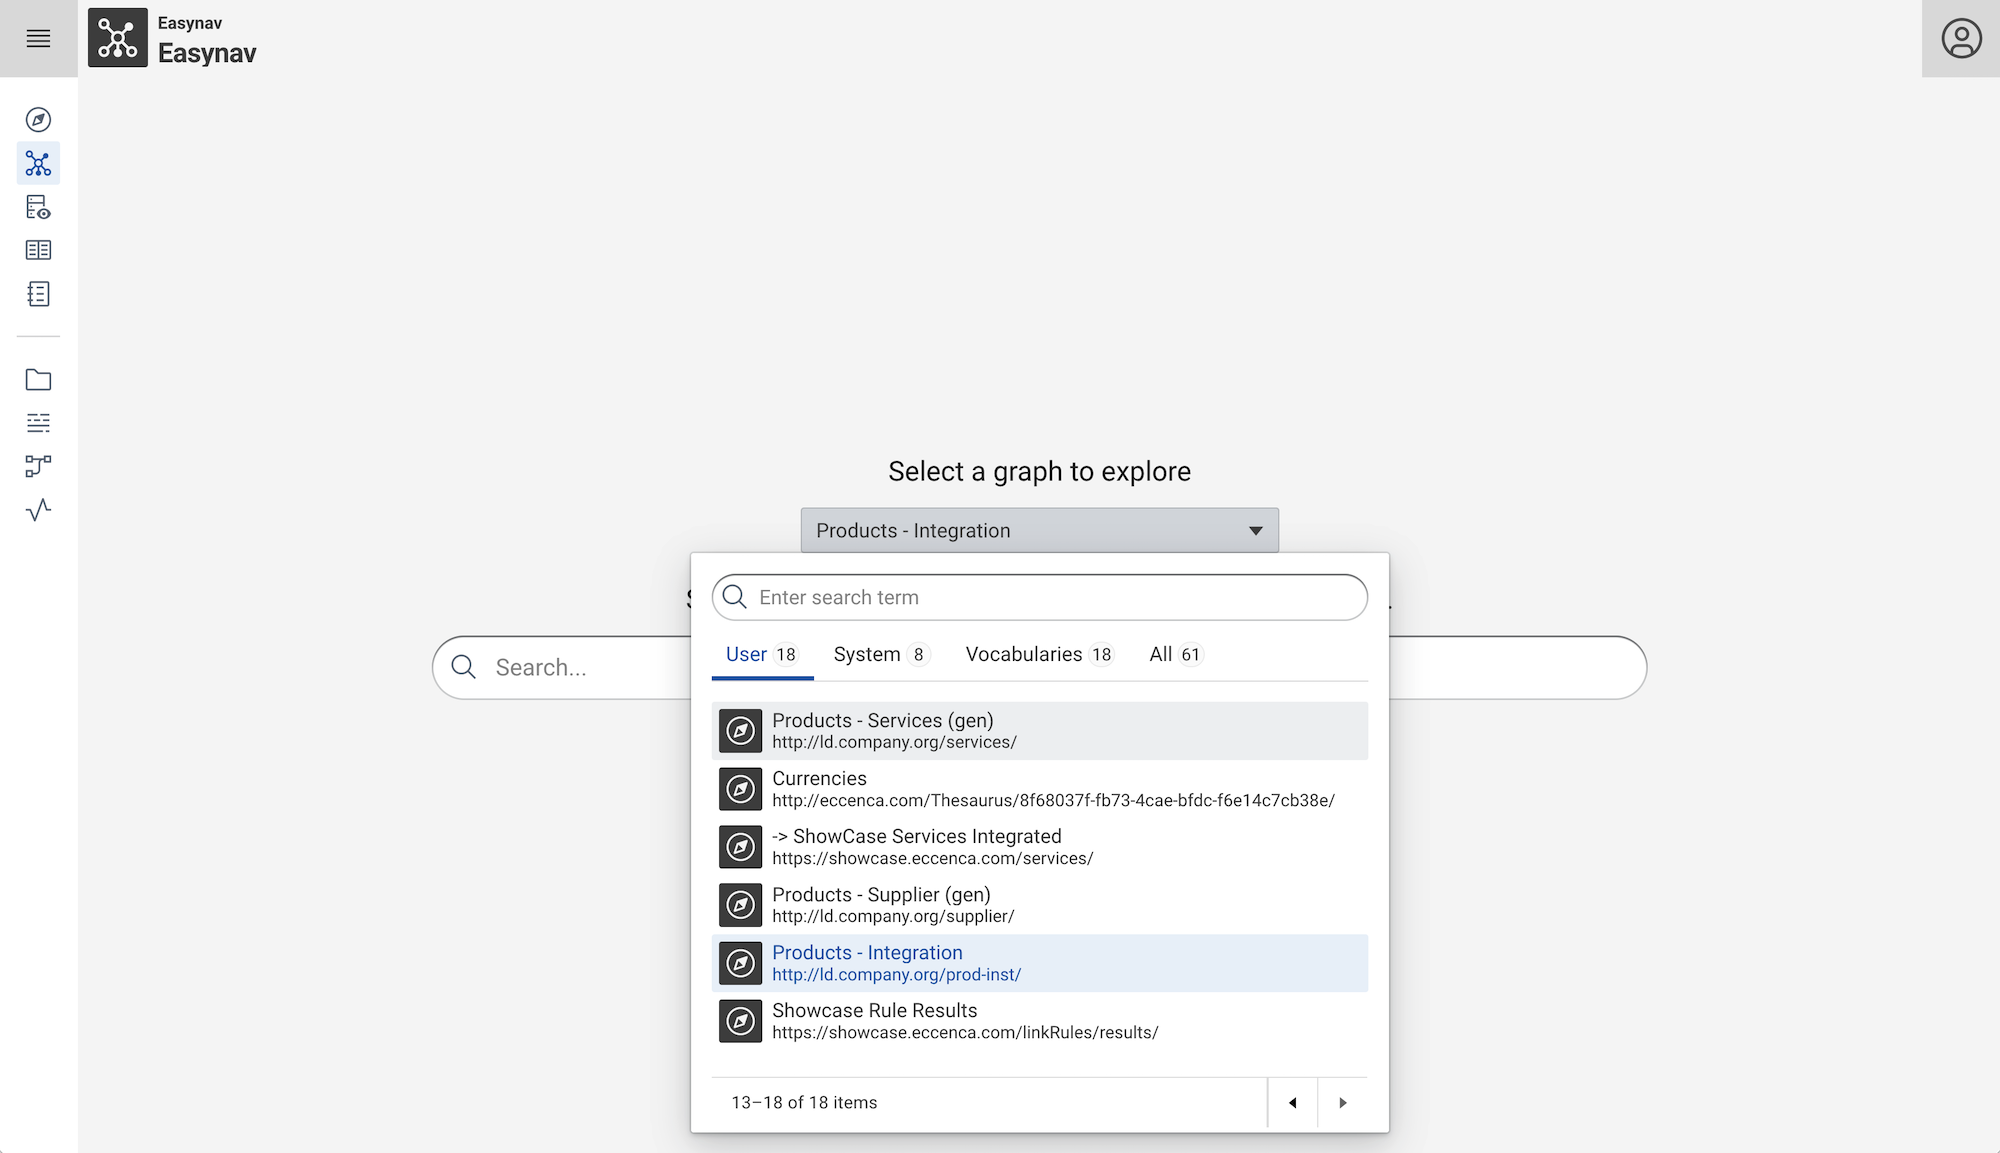Open the Activity monitoring icon
The width and height of the screenshot is (2000, 1153).
coord(38,511)
